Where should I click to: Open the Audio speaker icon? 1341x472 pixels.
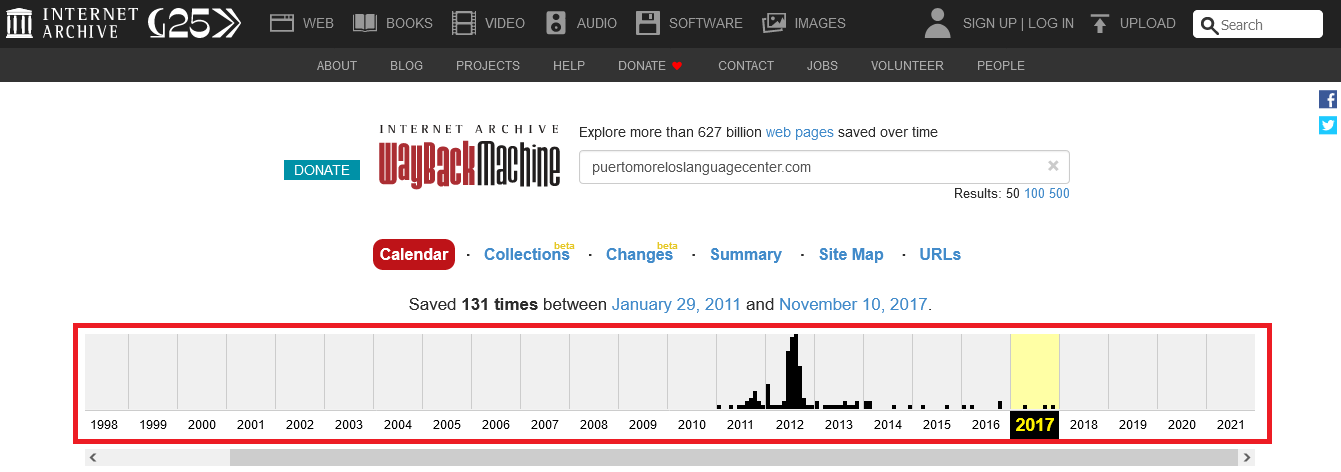[x=556, y=23]
